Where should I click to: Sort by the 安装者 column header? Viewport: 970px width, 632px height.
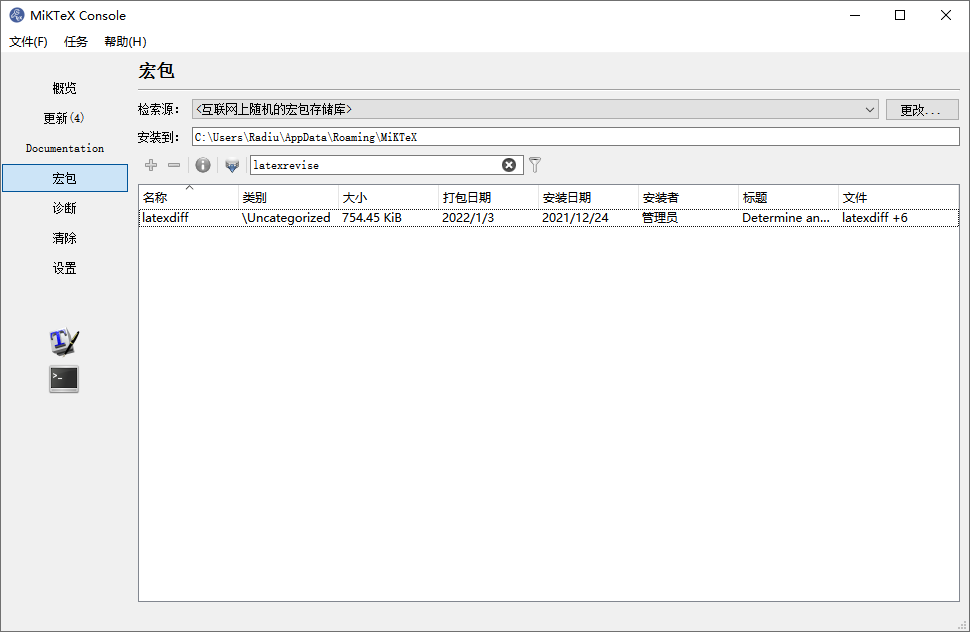(689, 197)
